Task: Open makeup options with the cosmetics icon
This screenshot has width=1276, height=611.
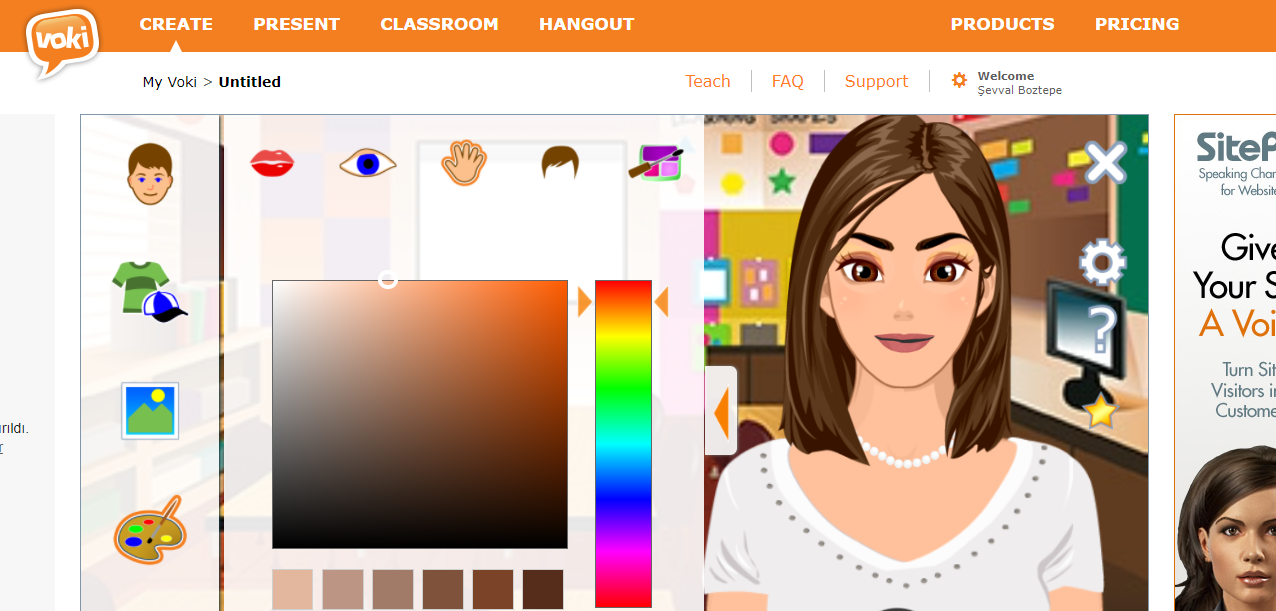Action: 658,163
